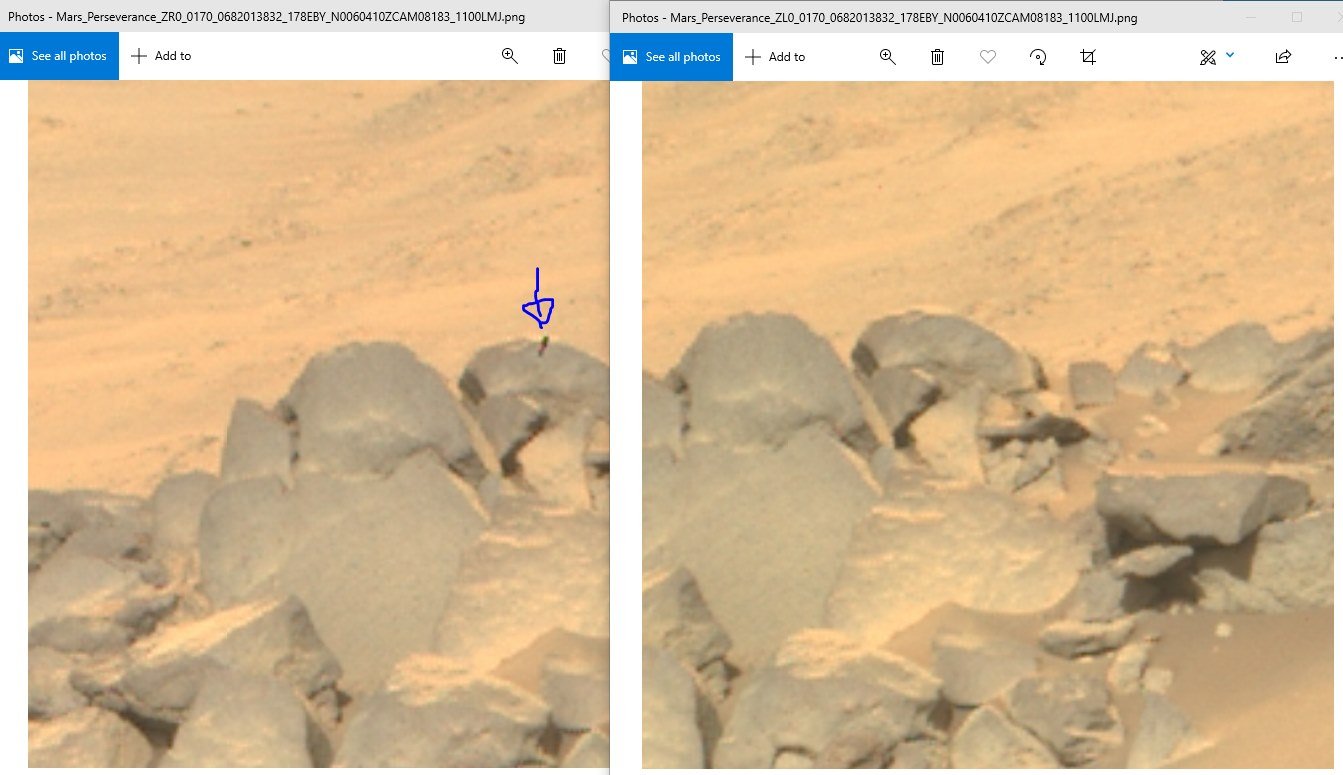Click See all photos in the left ZR0 window
This screenshot has width=1343, height=775.
pos(59,56)
